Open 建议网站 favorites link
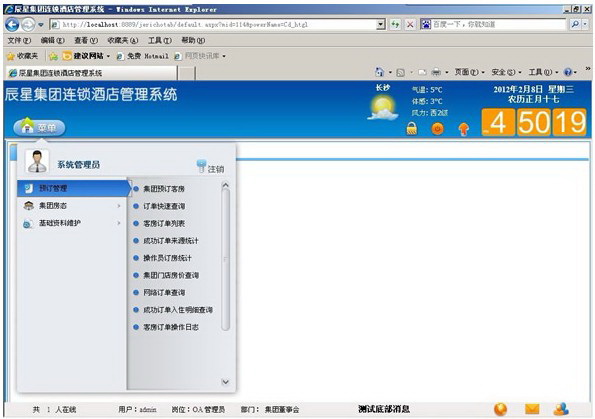595x419 pixels. tap(87, 56)
